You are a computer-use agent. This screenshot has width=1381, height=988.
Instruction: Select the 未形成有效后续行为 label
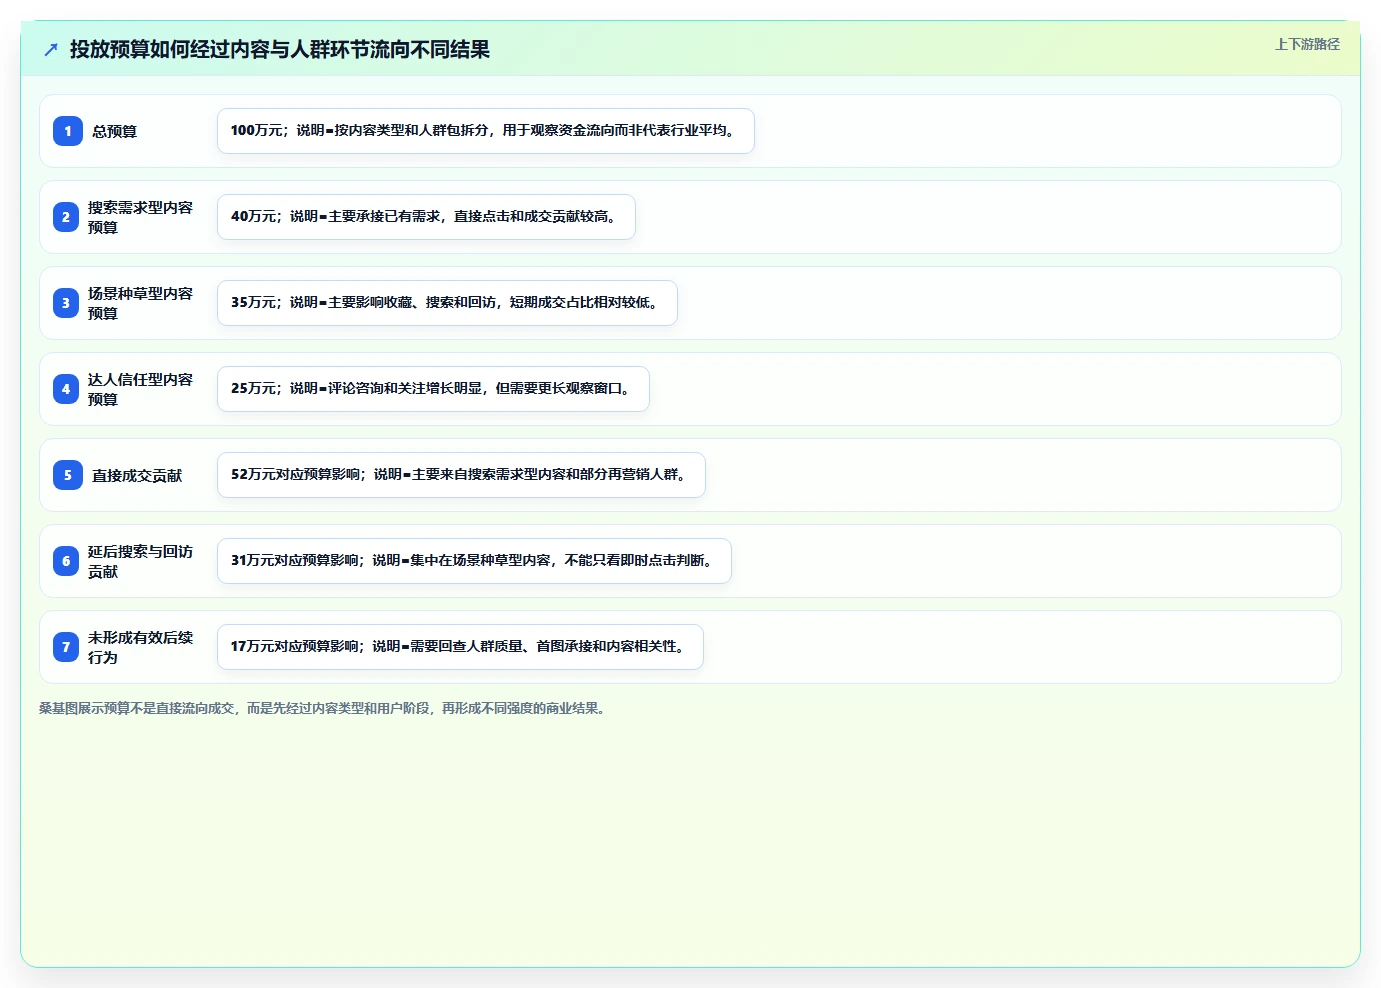click(x=140, y=647)
